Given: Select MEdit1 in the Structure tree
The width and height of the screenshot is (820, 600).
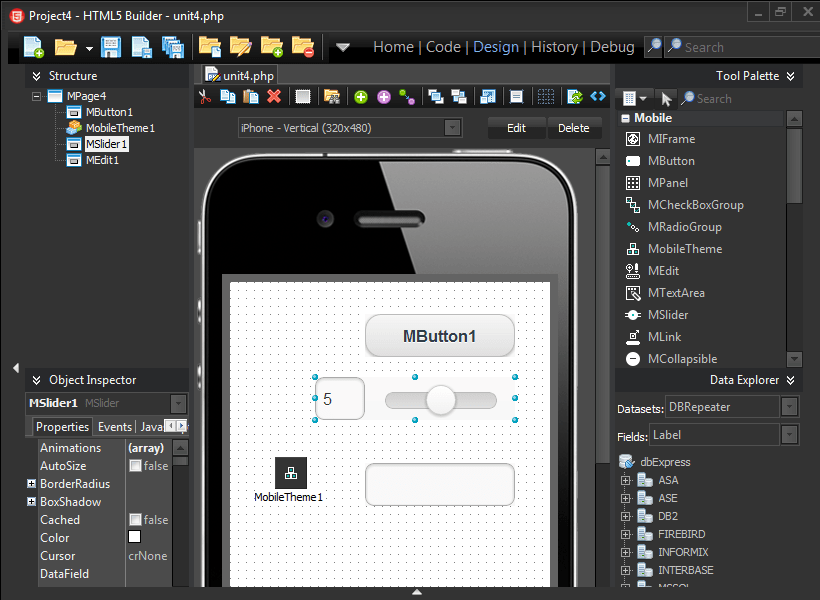Looking at the screenshot, I should (102, 160).
